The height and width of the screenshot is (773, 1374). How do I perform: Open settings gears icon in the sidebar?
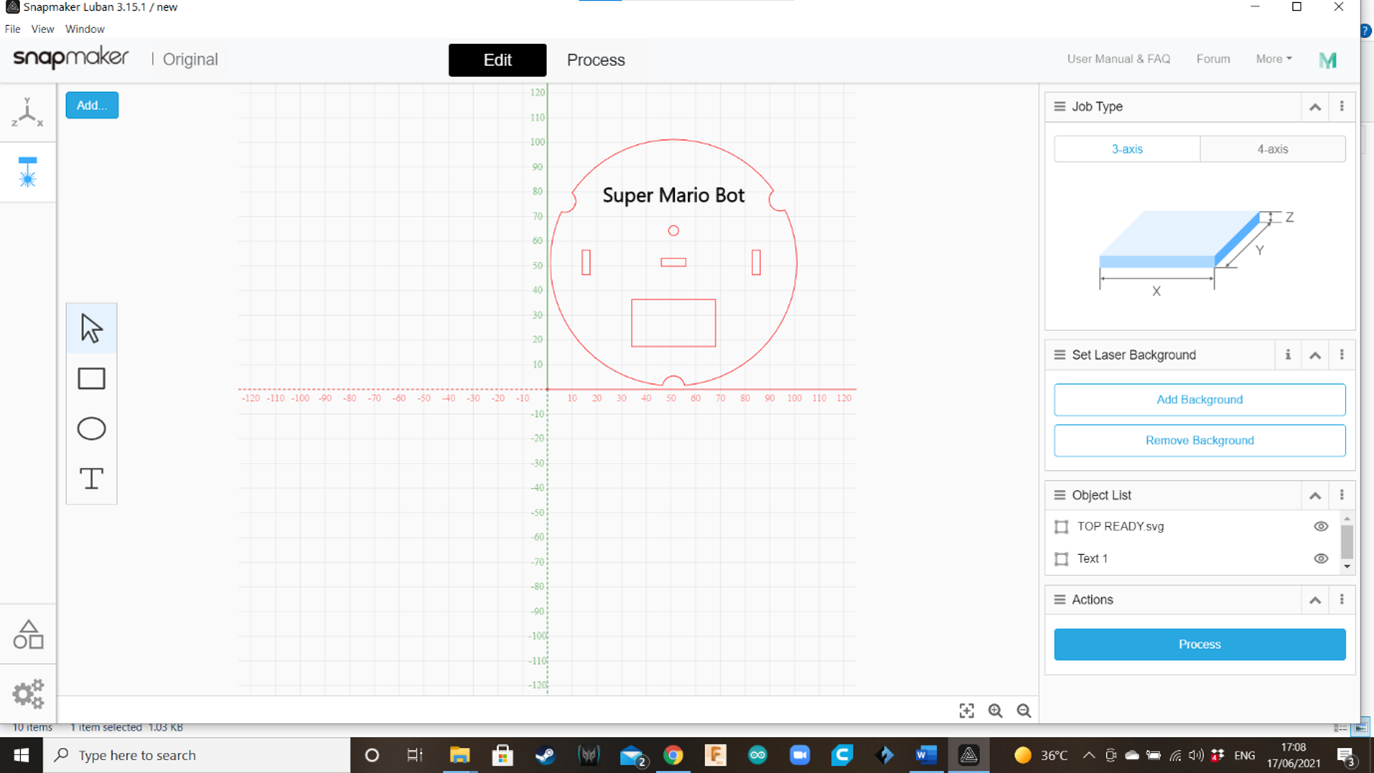click(28, 693)
